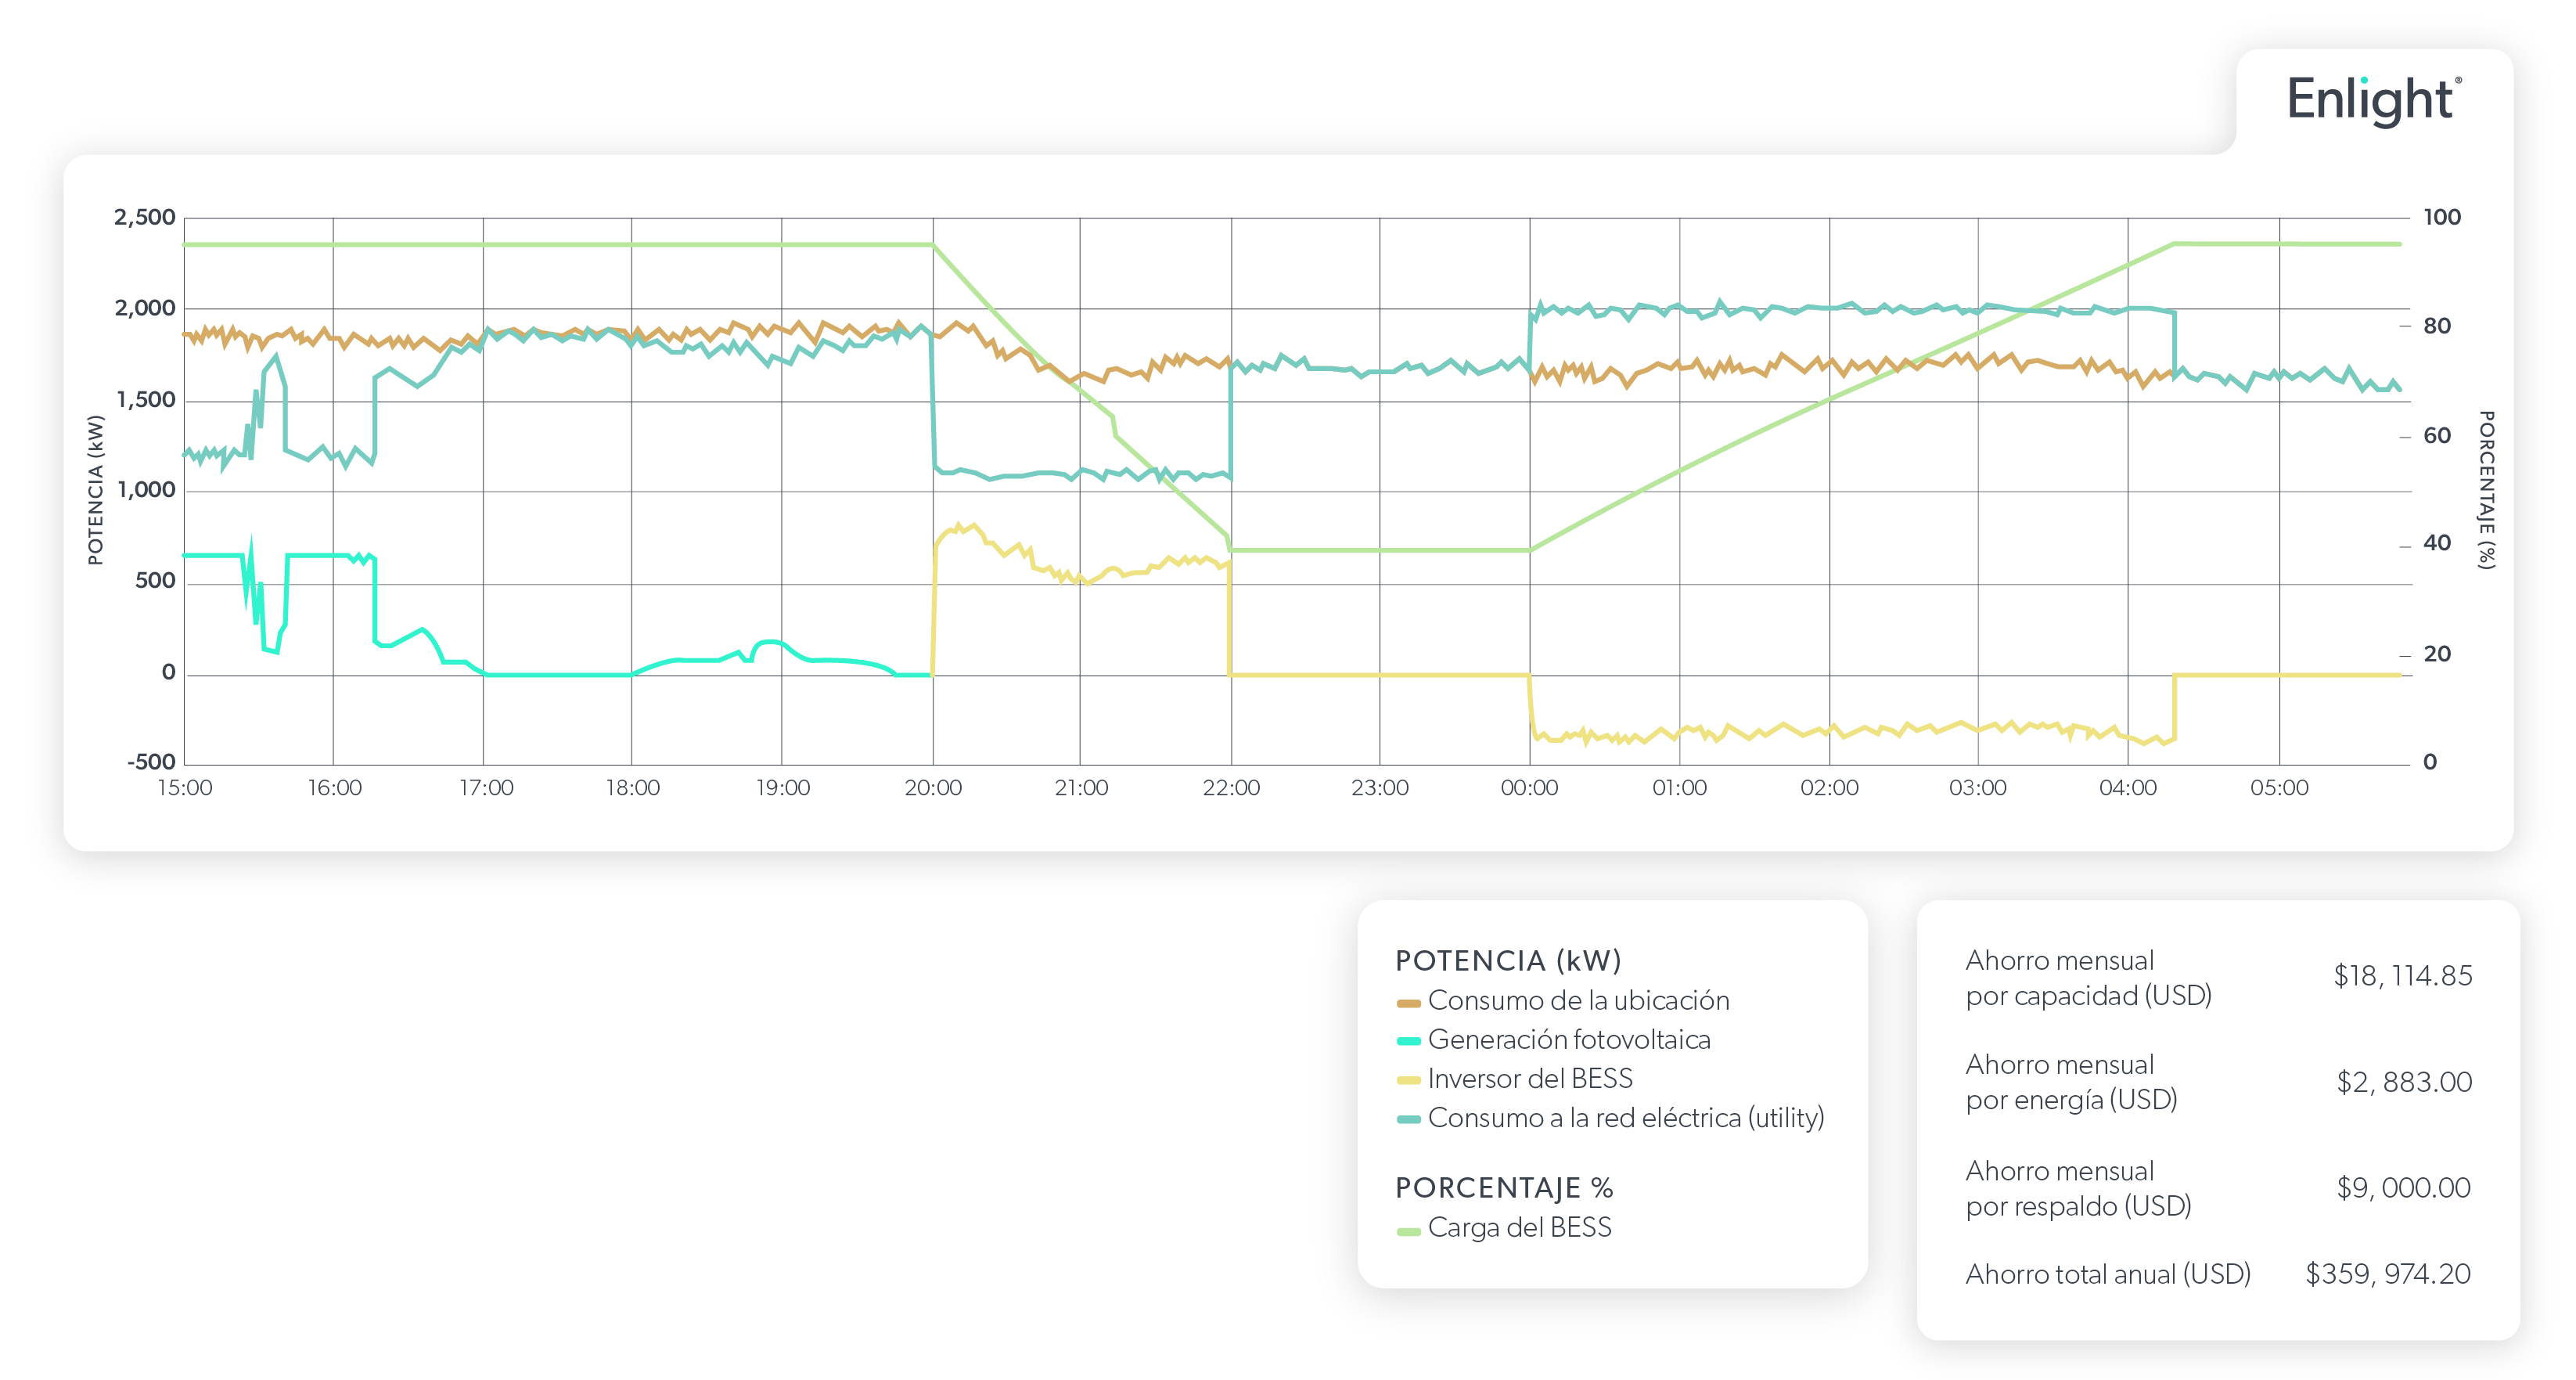Click the 'POTENCIA (kW)' vertical axis title
This screenshot has height=1380, width=2576.
95,490
